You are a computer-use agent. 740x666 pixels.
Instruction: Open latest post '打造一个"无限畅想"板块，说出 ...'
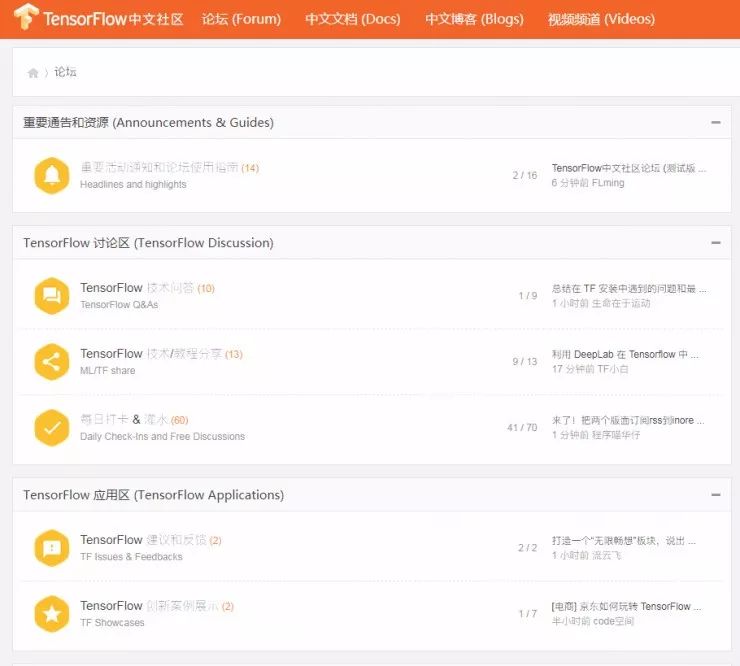tap(623, 540)
